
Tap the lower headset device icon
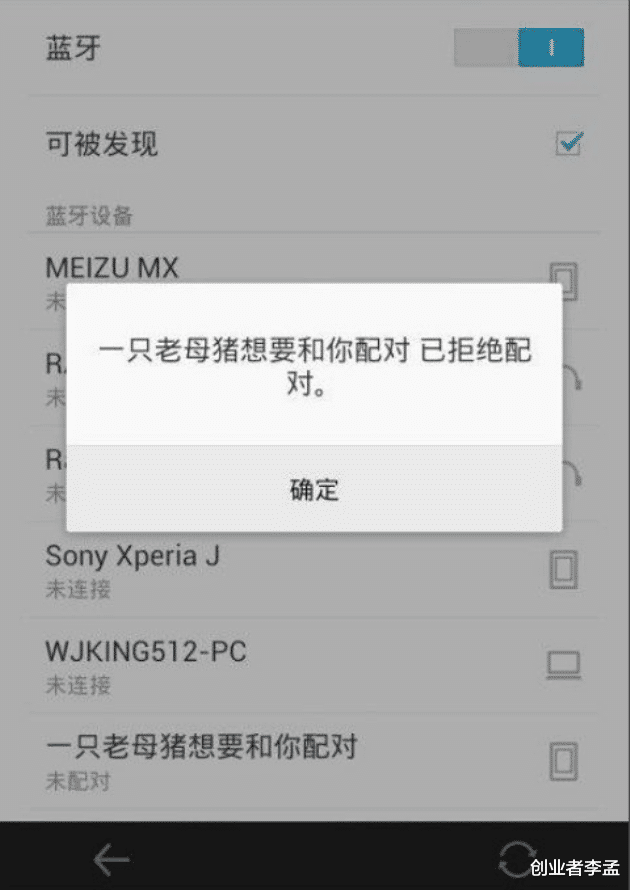[x=572, y=473]
